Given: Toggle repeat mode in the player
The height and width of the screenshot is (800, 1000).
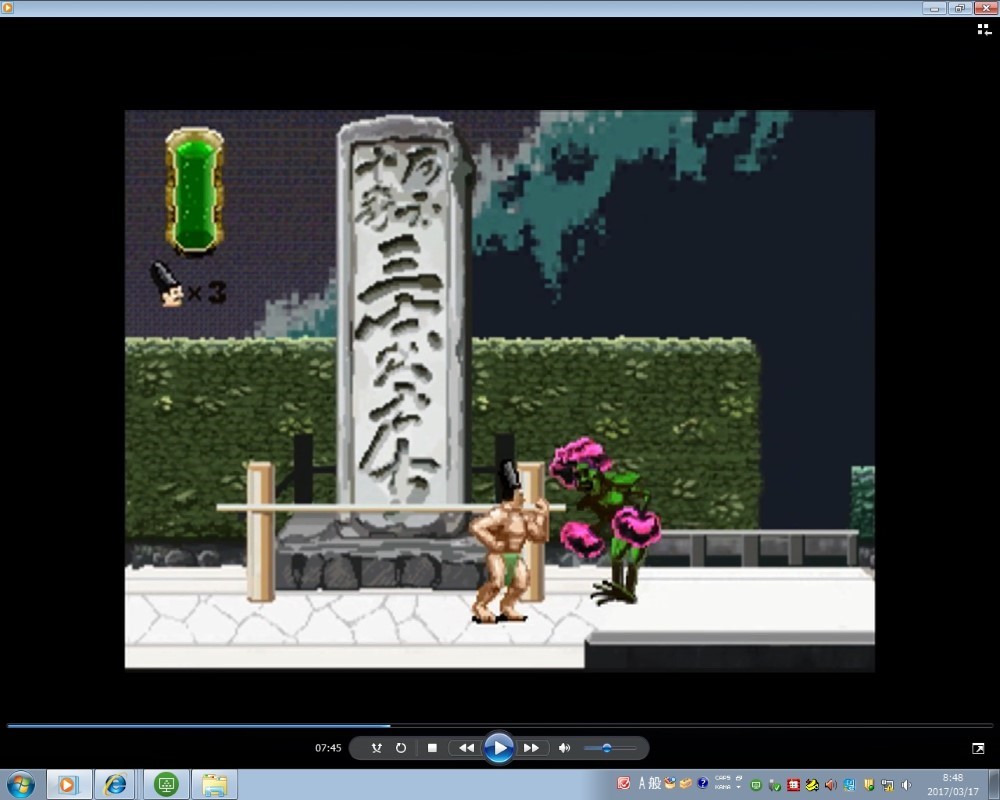Looking at the screenshot, I should (x=401, y=748).
